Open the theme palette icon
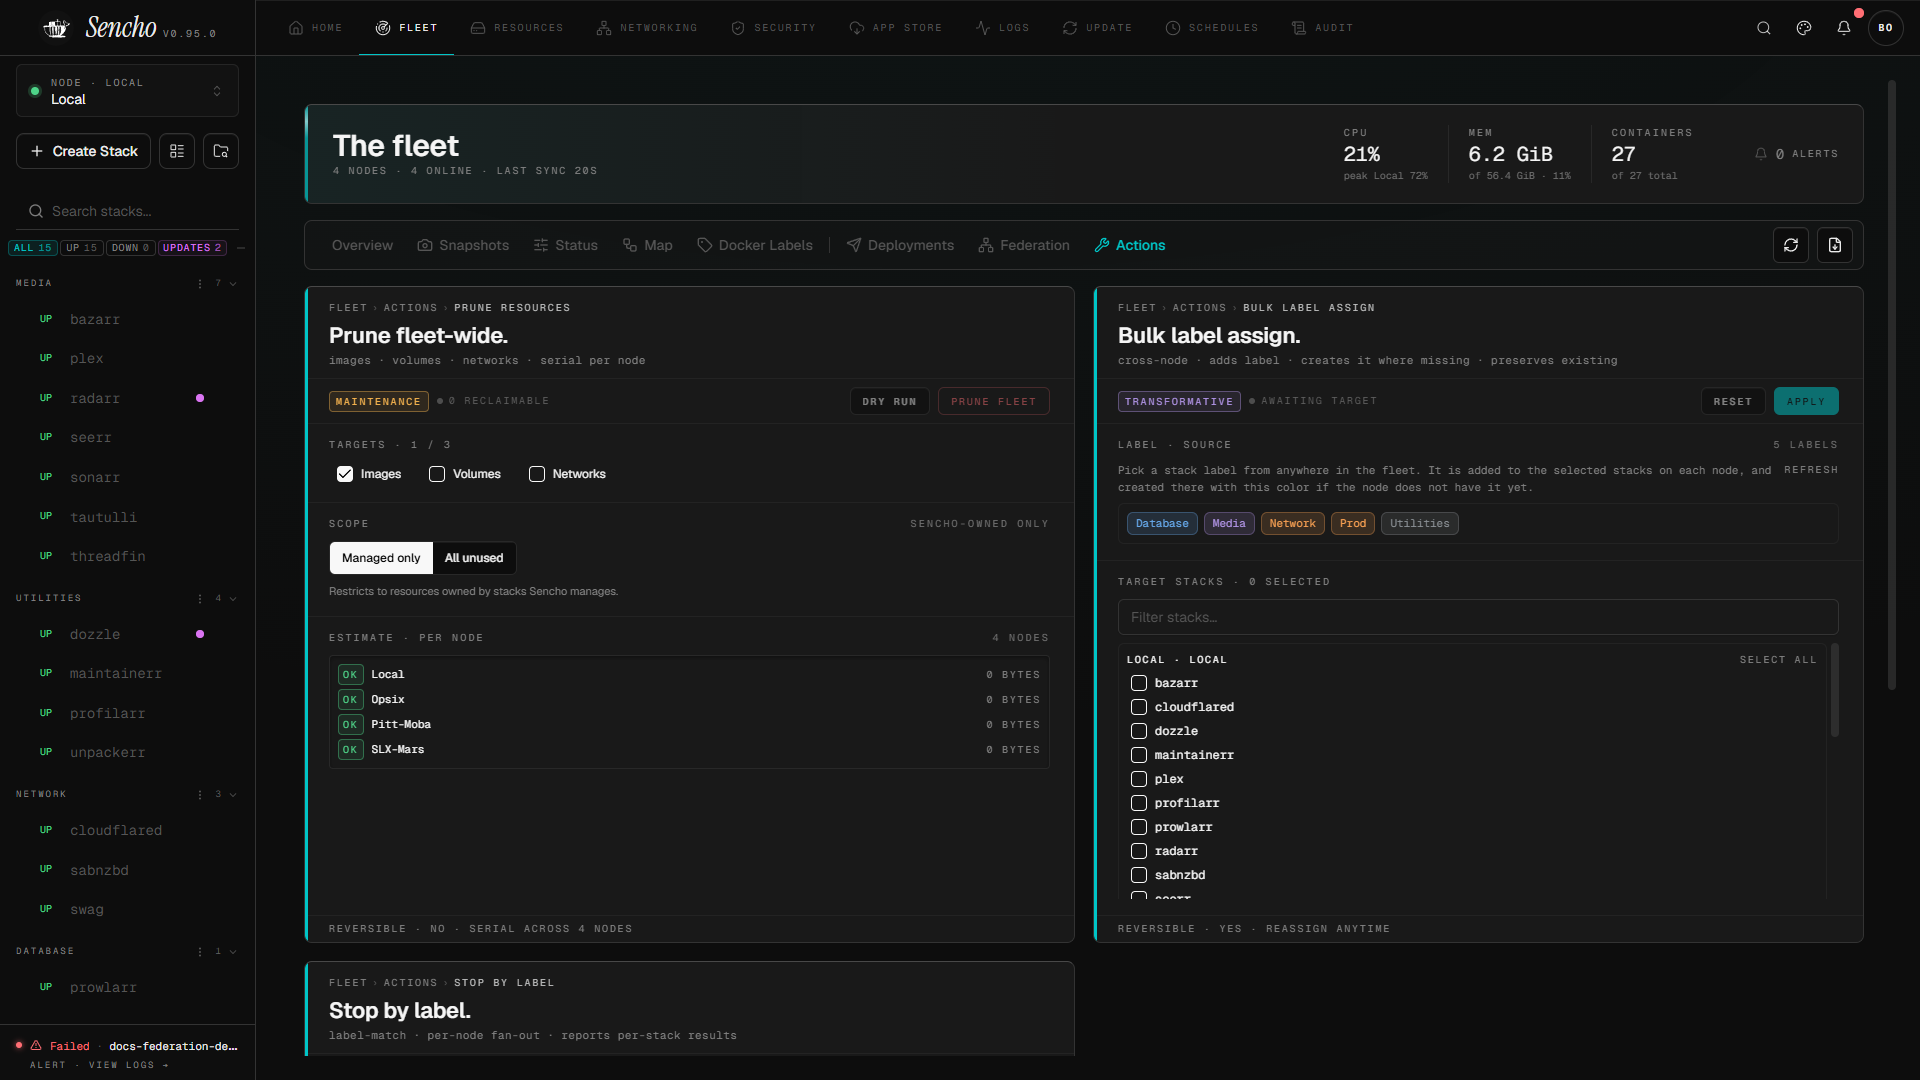This screenshot has width=1920, height=1080. coord(1804,28)
